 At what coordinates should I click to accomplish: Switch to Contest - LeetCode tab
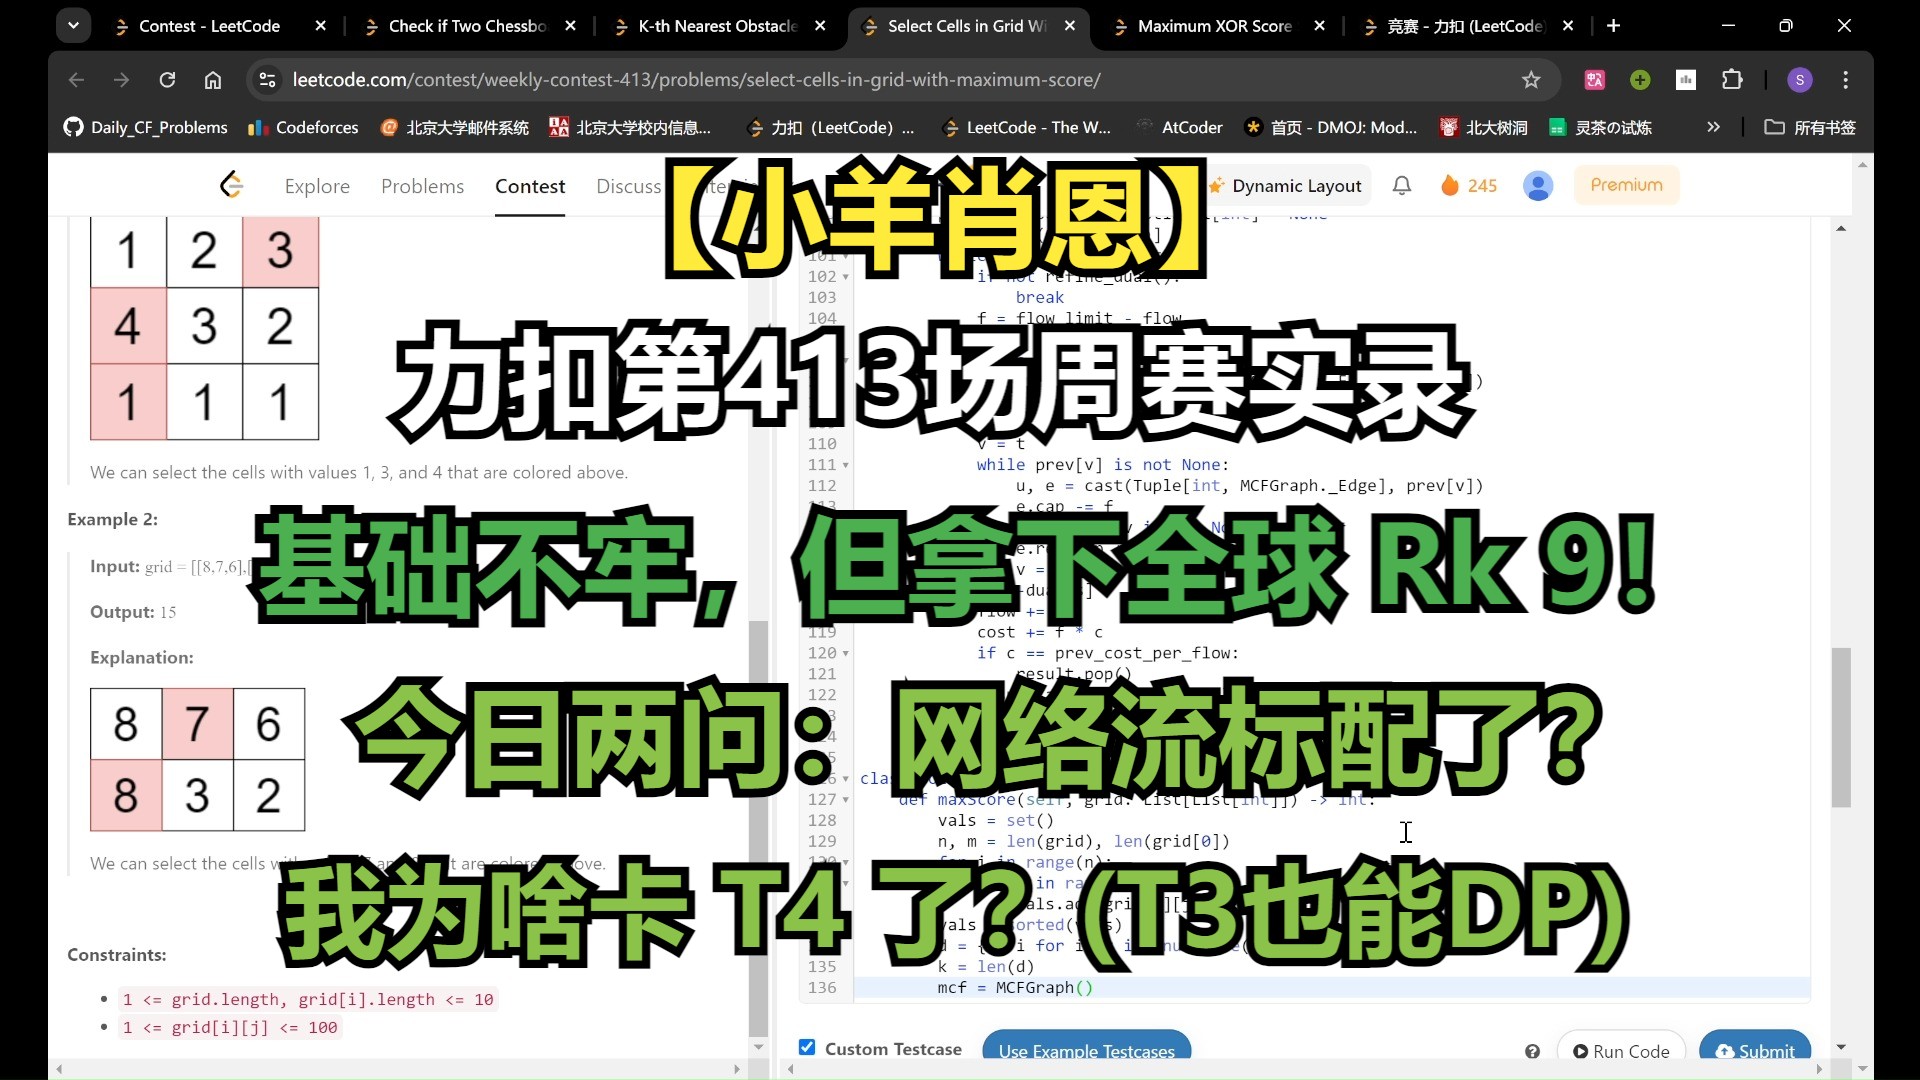pyautogui.click(x=208, y=26)
